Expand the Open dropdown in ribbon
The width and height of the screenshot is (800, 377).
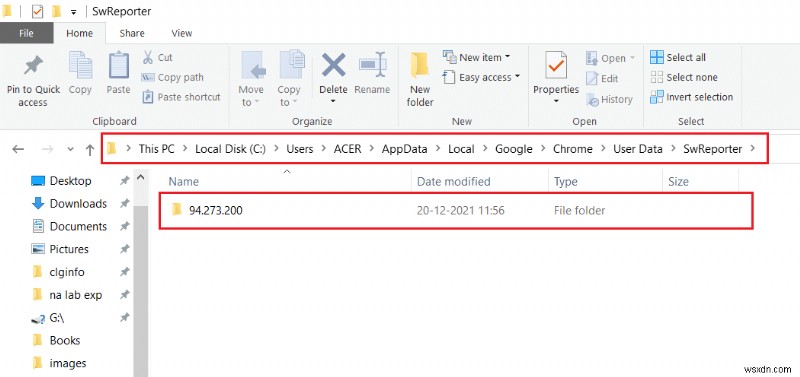[x=632, y=58]
